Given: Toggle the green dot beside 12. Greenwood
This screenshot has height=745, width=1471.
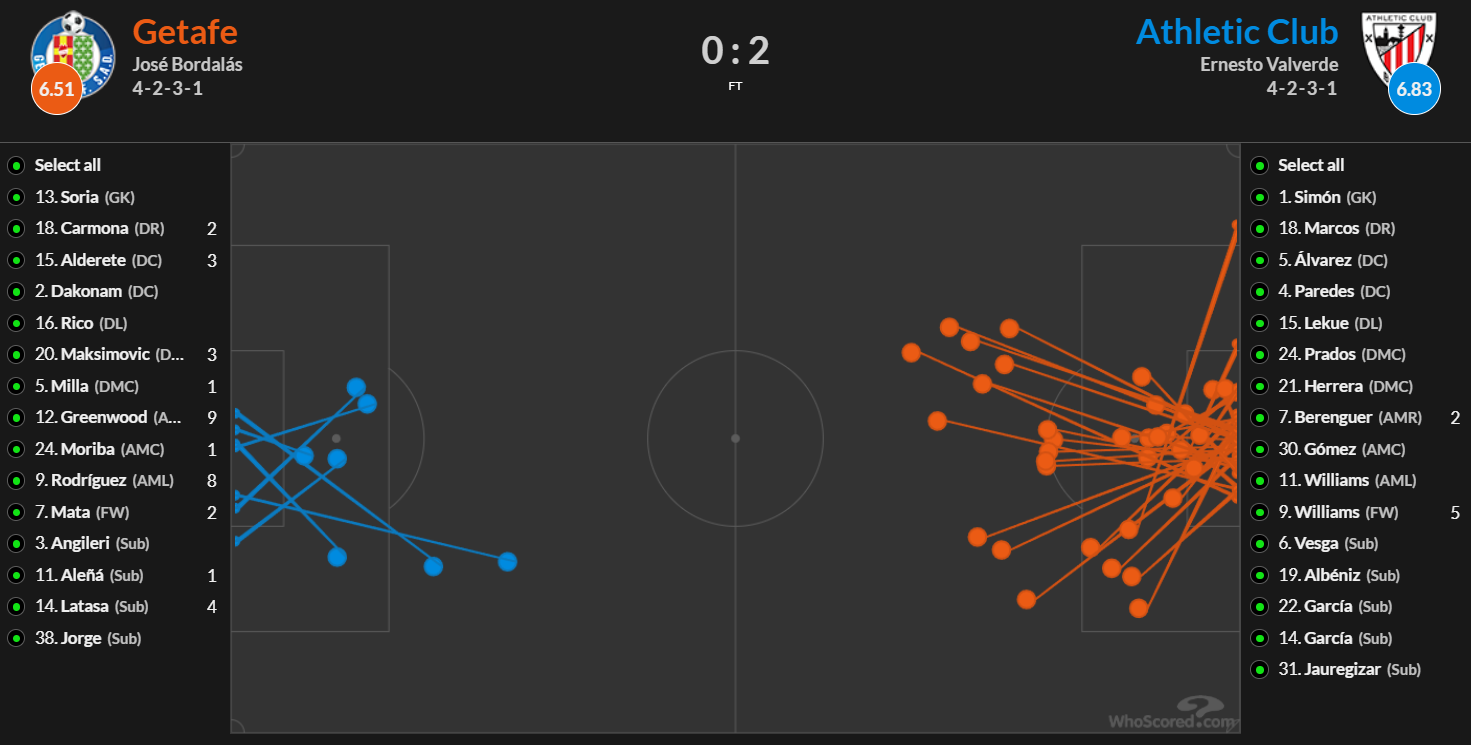Looking at the screenshot, I should tap(17, 417).
